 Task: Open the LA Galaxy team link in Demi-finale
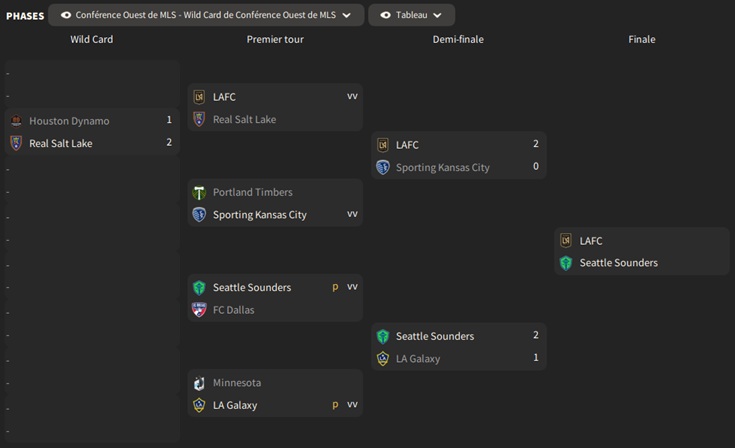[417, 359]
